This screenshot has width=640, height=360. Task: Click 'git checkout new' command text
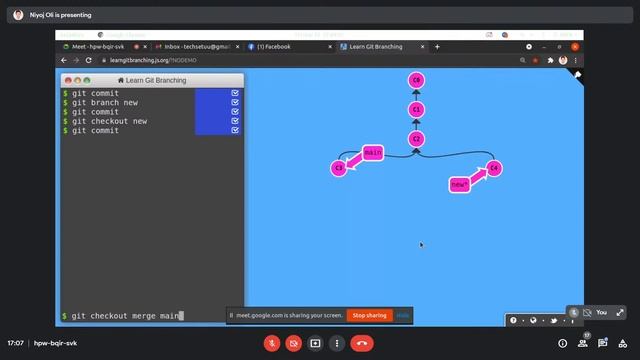109,121
